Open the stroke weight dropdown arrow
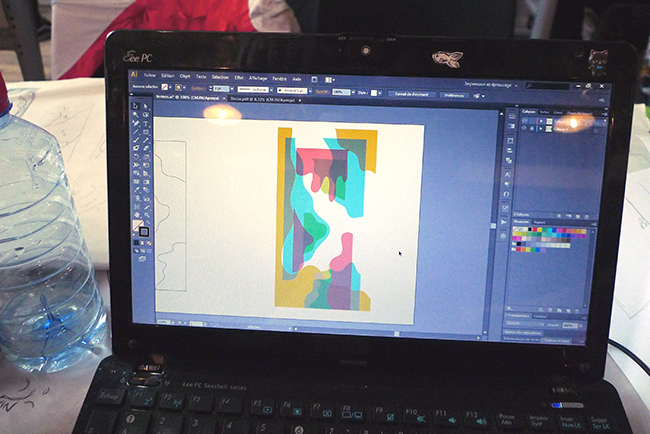The width and height of the screenshot is (650, 434). (x=232, y=89)
